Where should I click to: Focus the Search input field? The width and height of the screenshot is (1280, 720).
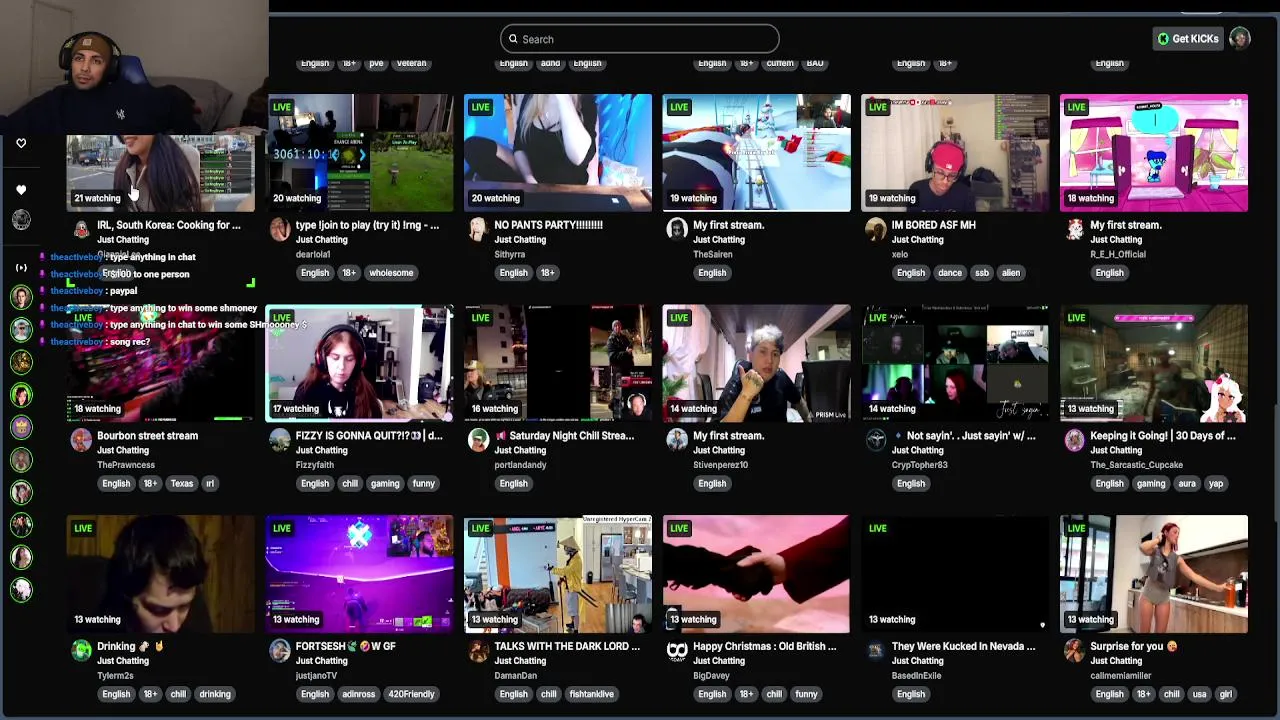639,39
